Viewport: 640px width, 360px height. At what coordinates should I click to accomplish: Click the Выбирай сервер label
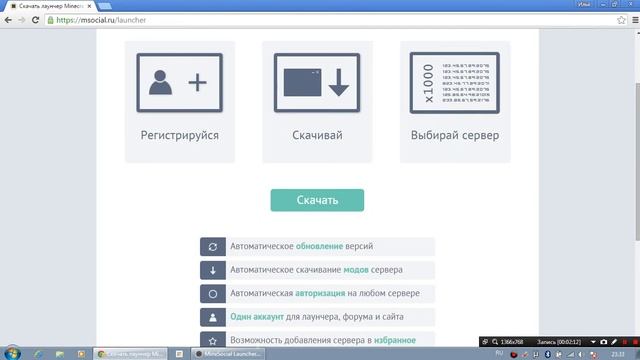(x=455, y=135)
